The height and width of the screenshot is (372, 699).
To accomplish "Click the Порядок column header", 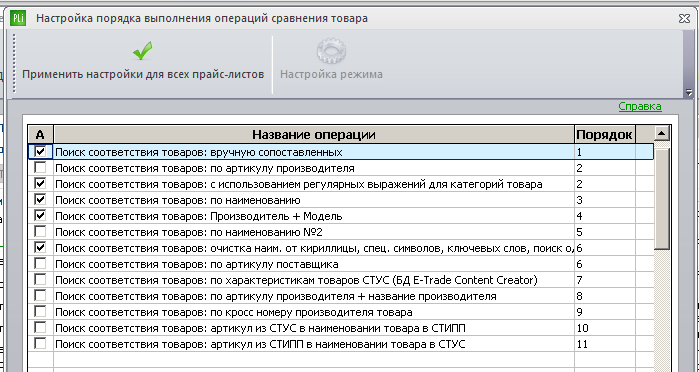I will tap(604, 134).
